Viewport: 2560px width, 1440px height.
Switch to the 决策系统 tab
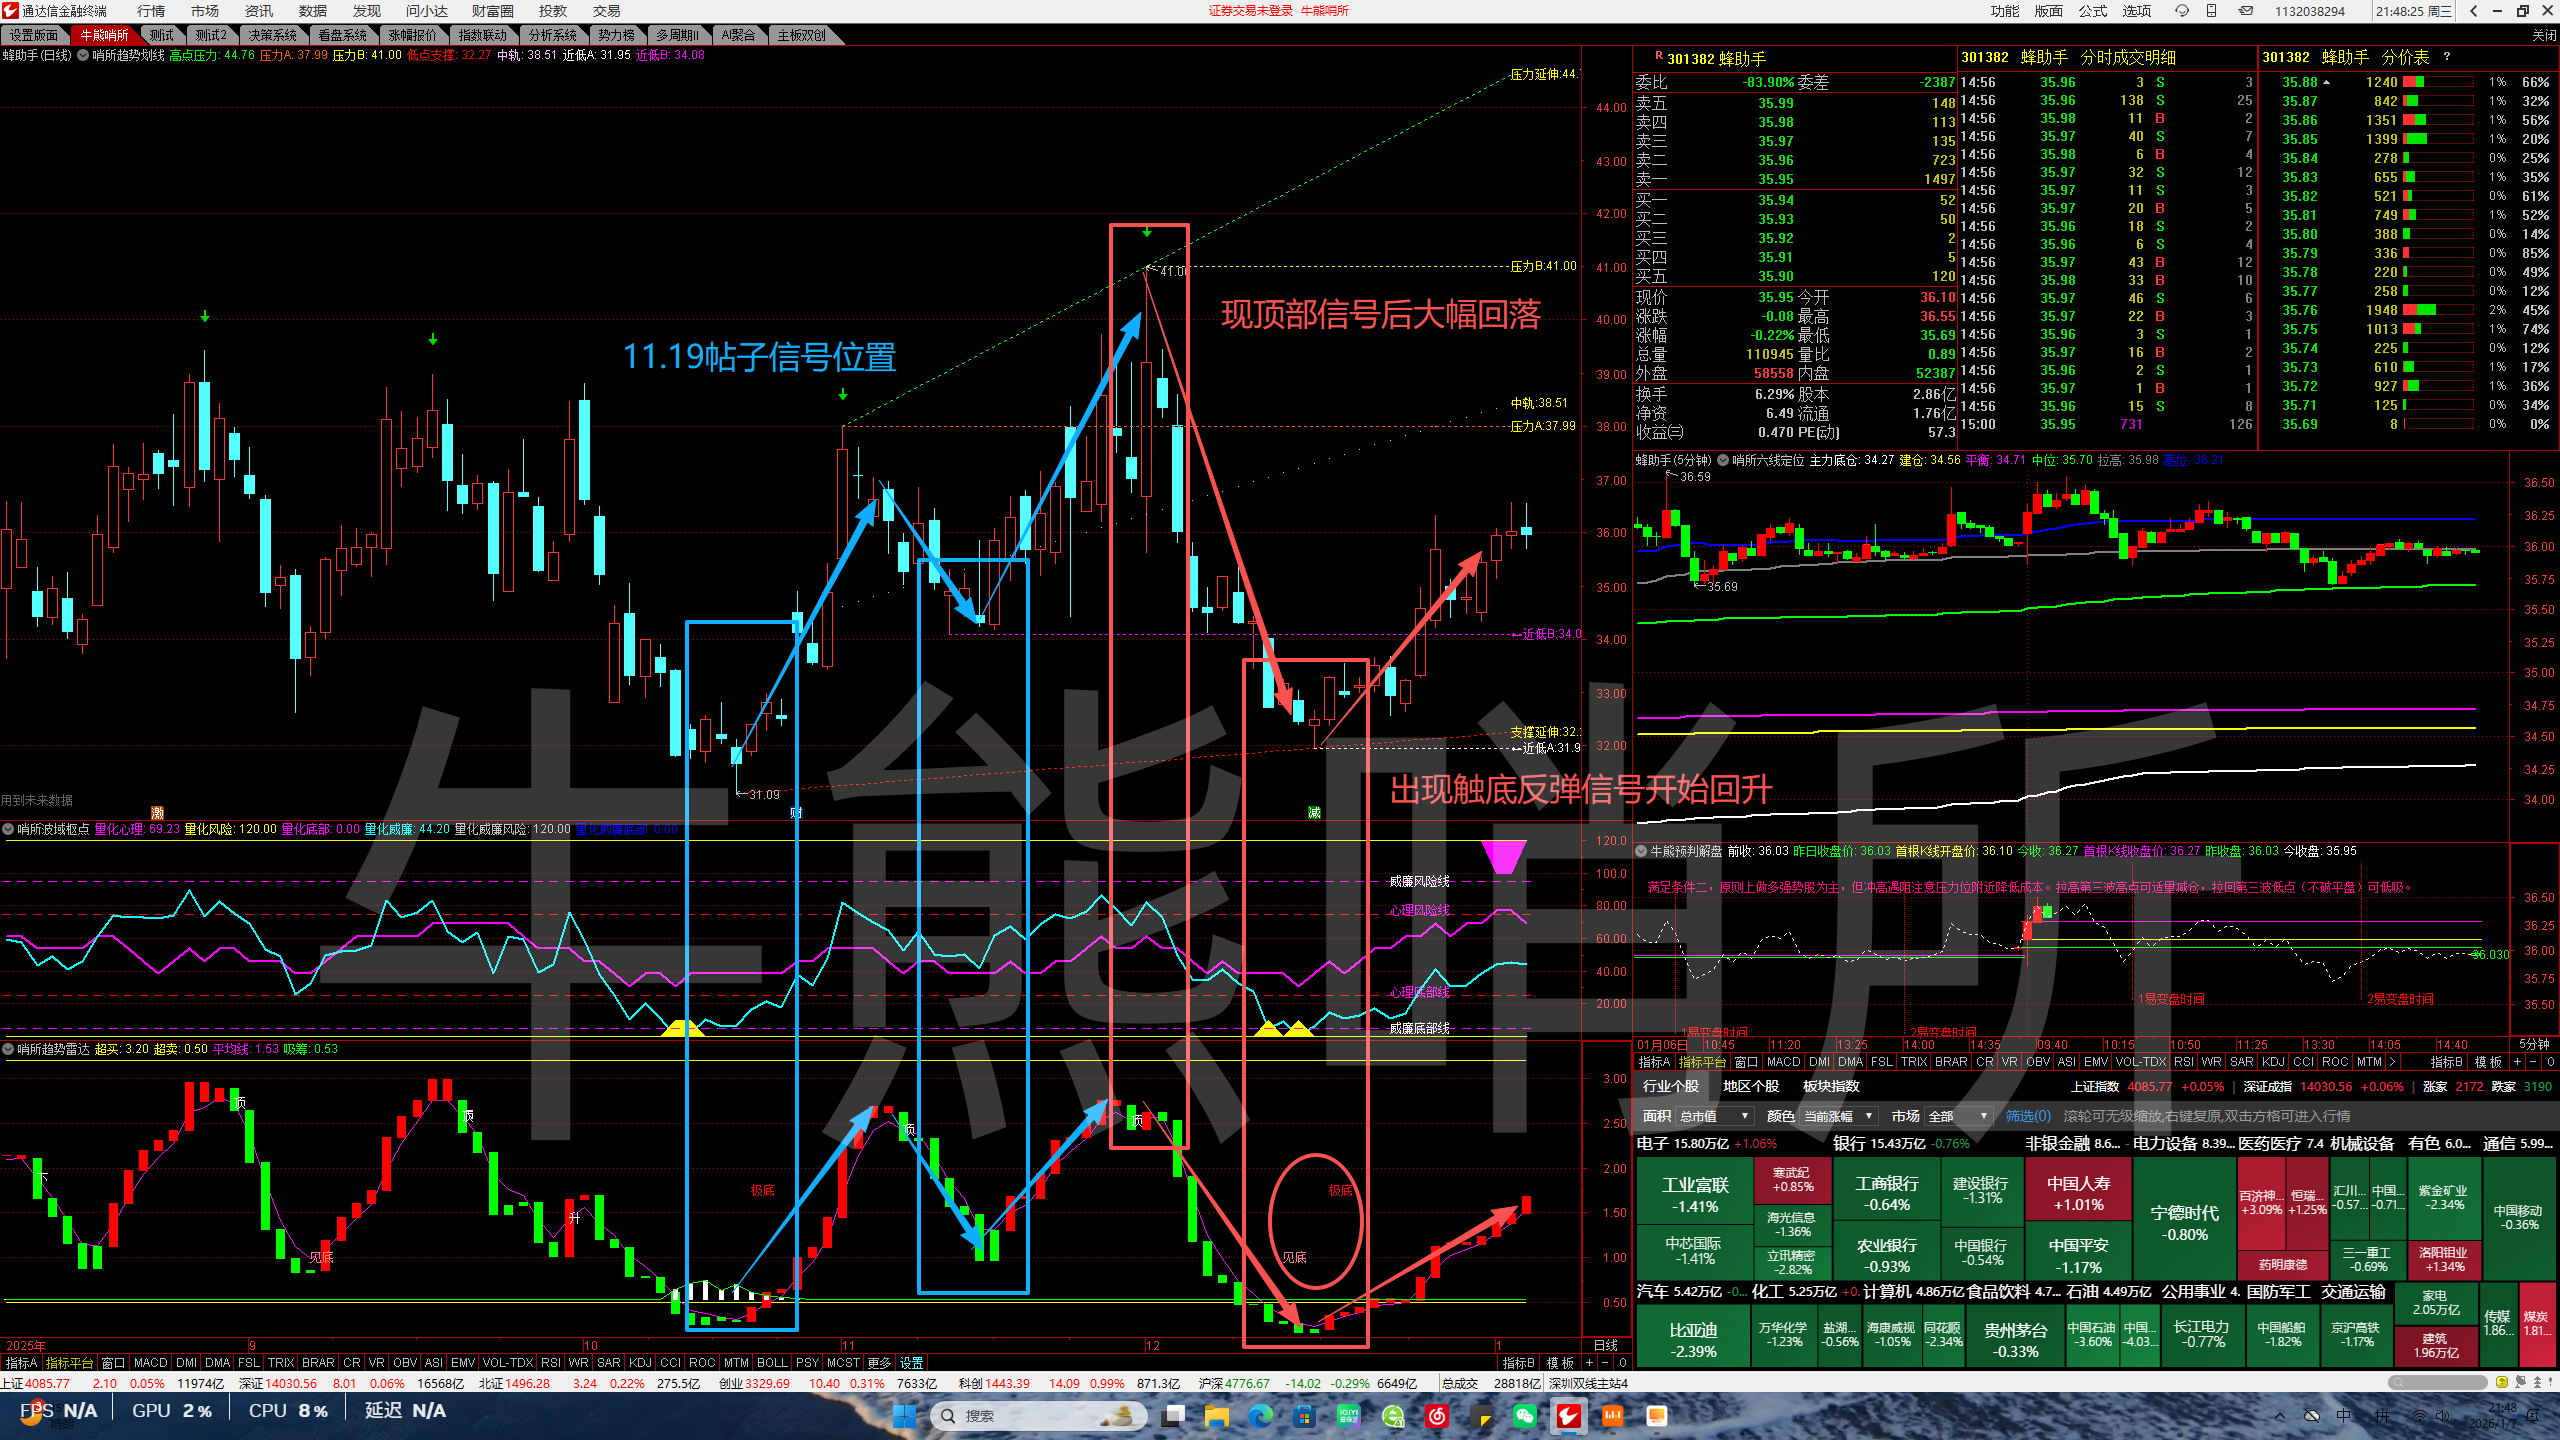point(273,35)
